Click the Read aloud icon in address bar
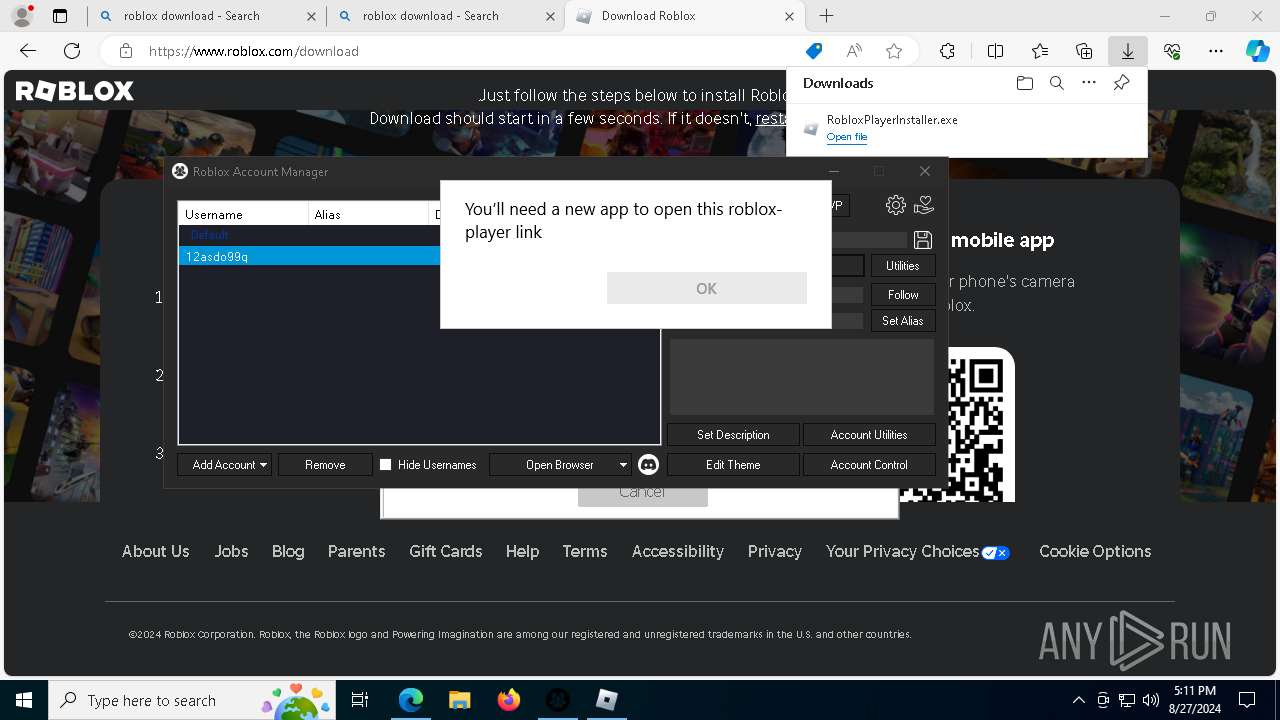1280x720 pixels. [854, 51]
